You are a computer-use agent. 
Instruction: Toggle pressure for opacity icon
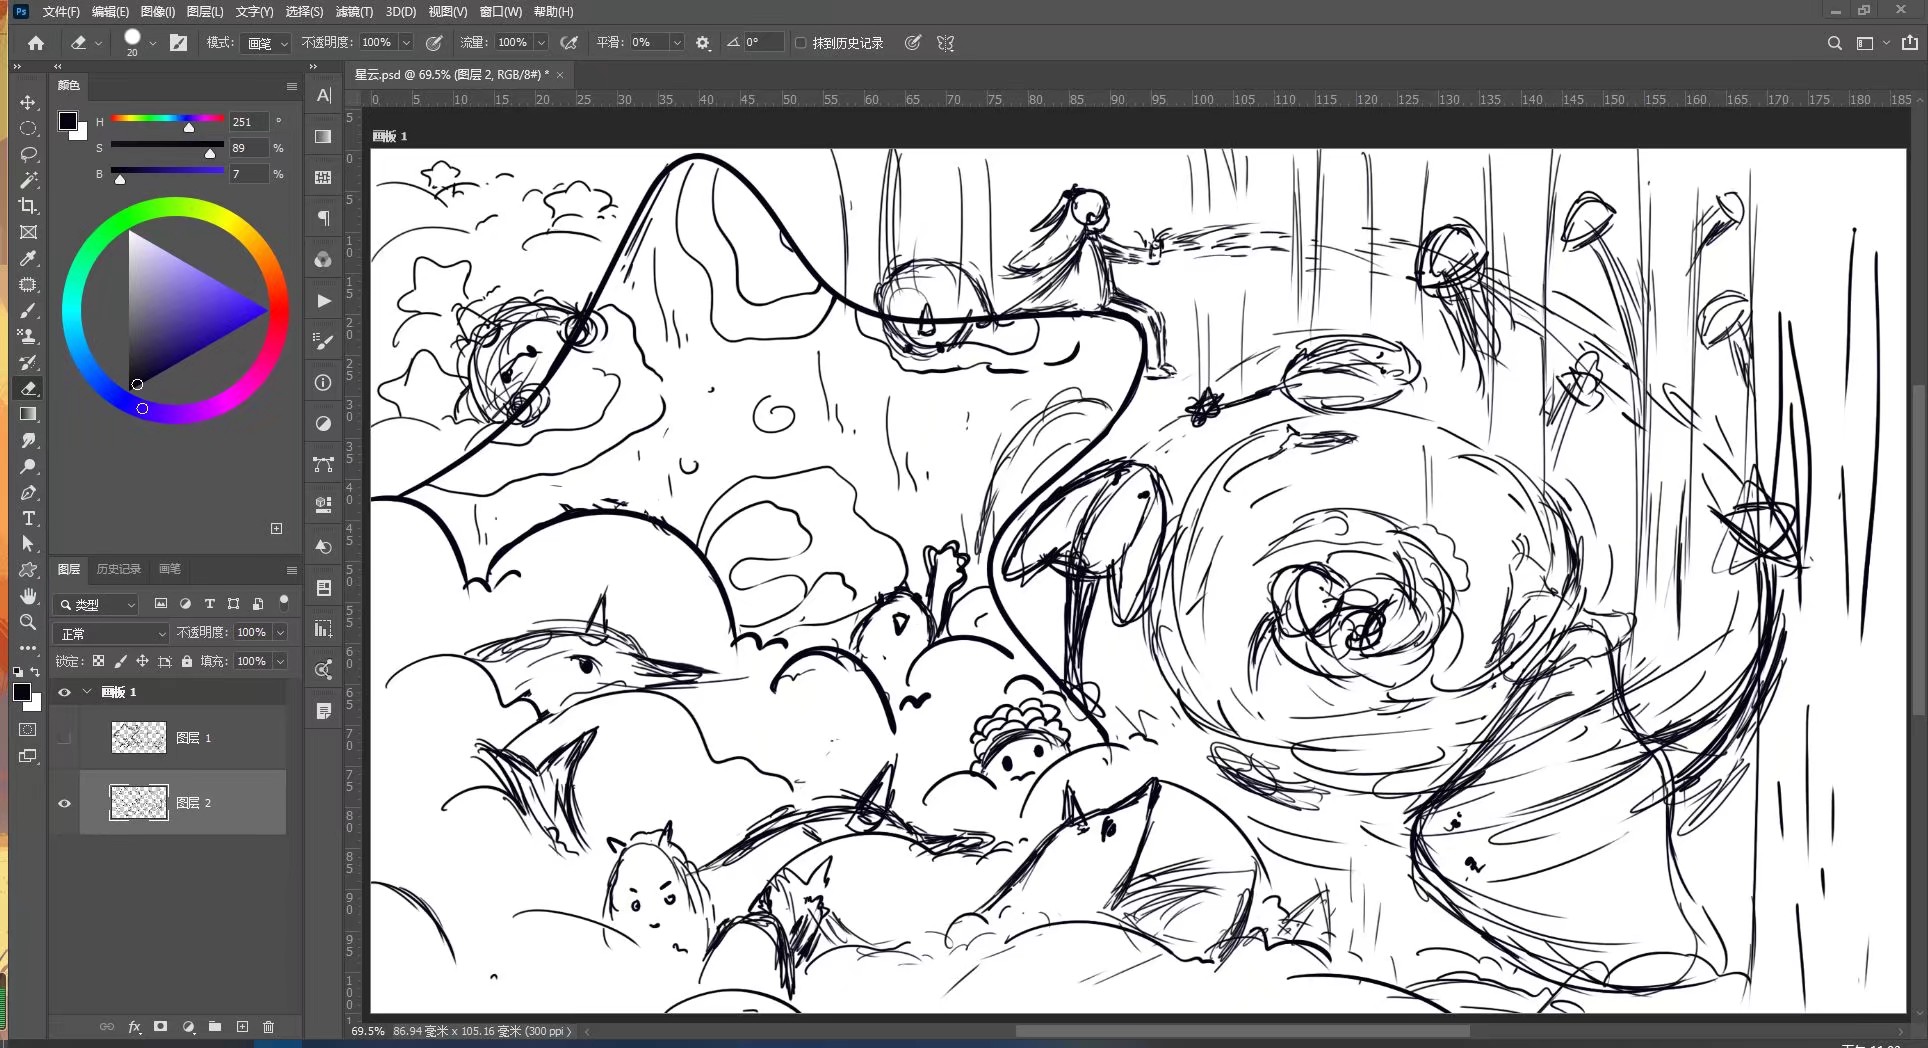click(434, 43)
